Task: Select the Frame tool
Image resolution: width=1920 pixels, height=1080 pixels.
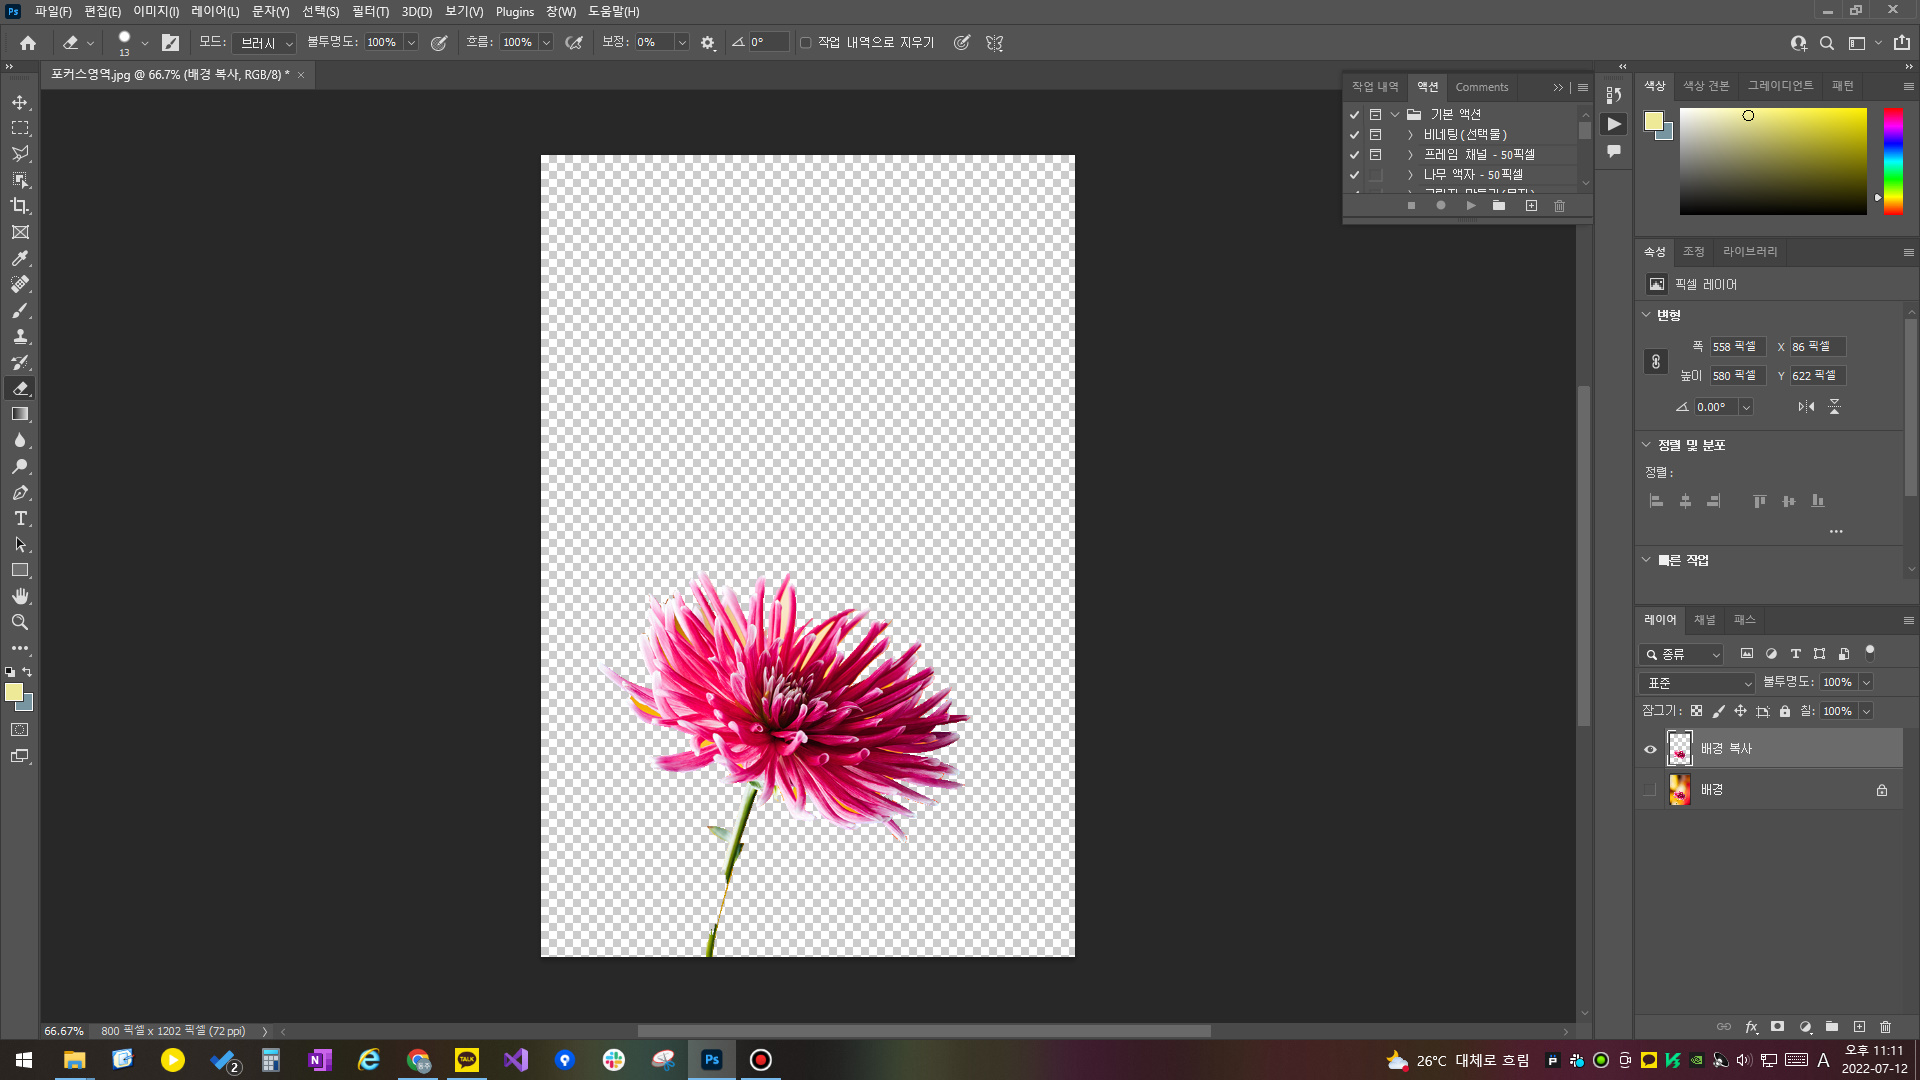Action: point(20,232)
